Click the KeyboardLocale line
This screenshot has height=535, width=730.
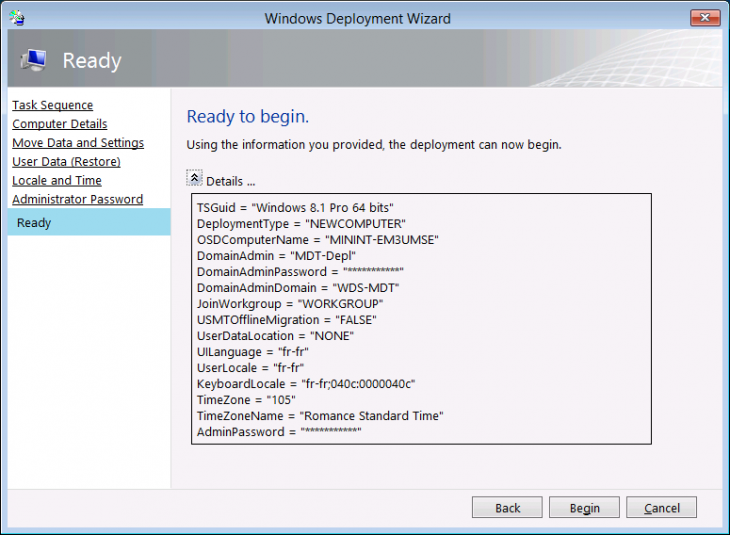(306, 384)
